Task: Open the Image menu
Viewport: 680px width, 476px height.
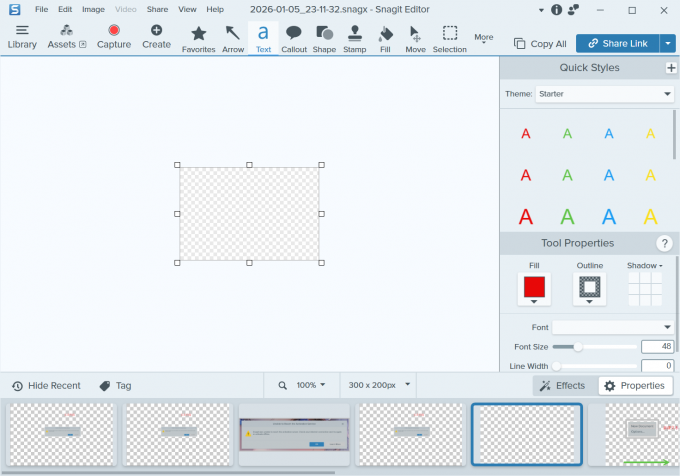Action: [x=93, y=9]
